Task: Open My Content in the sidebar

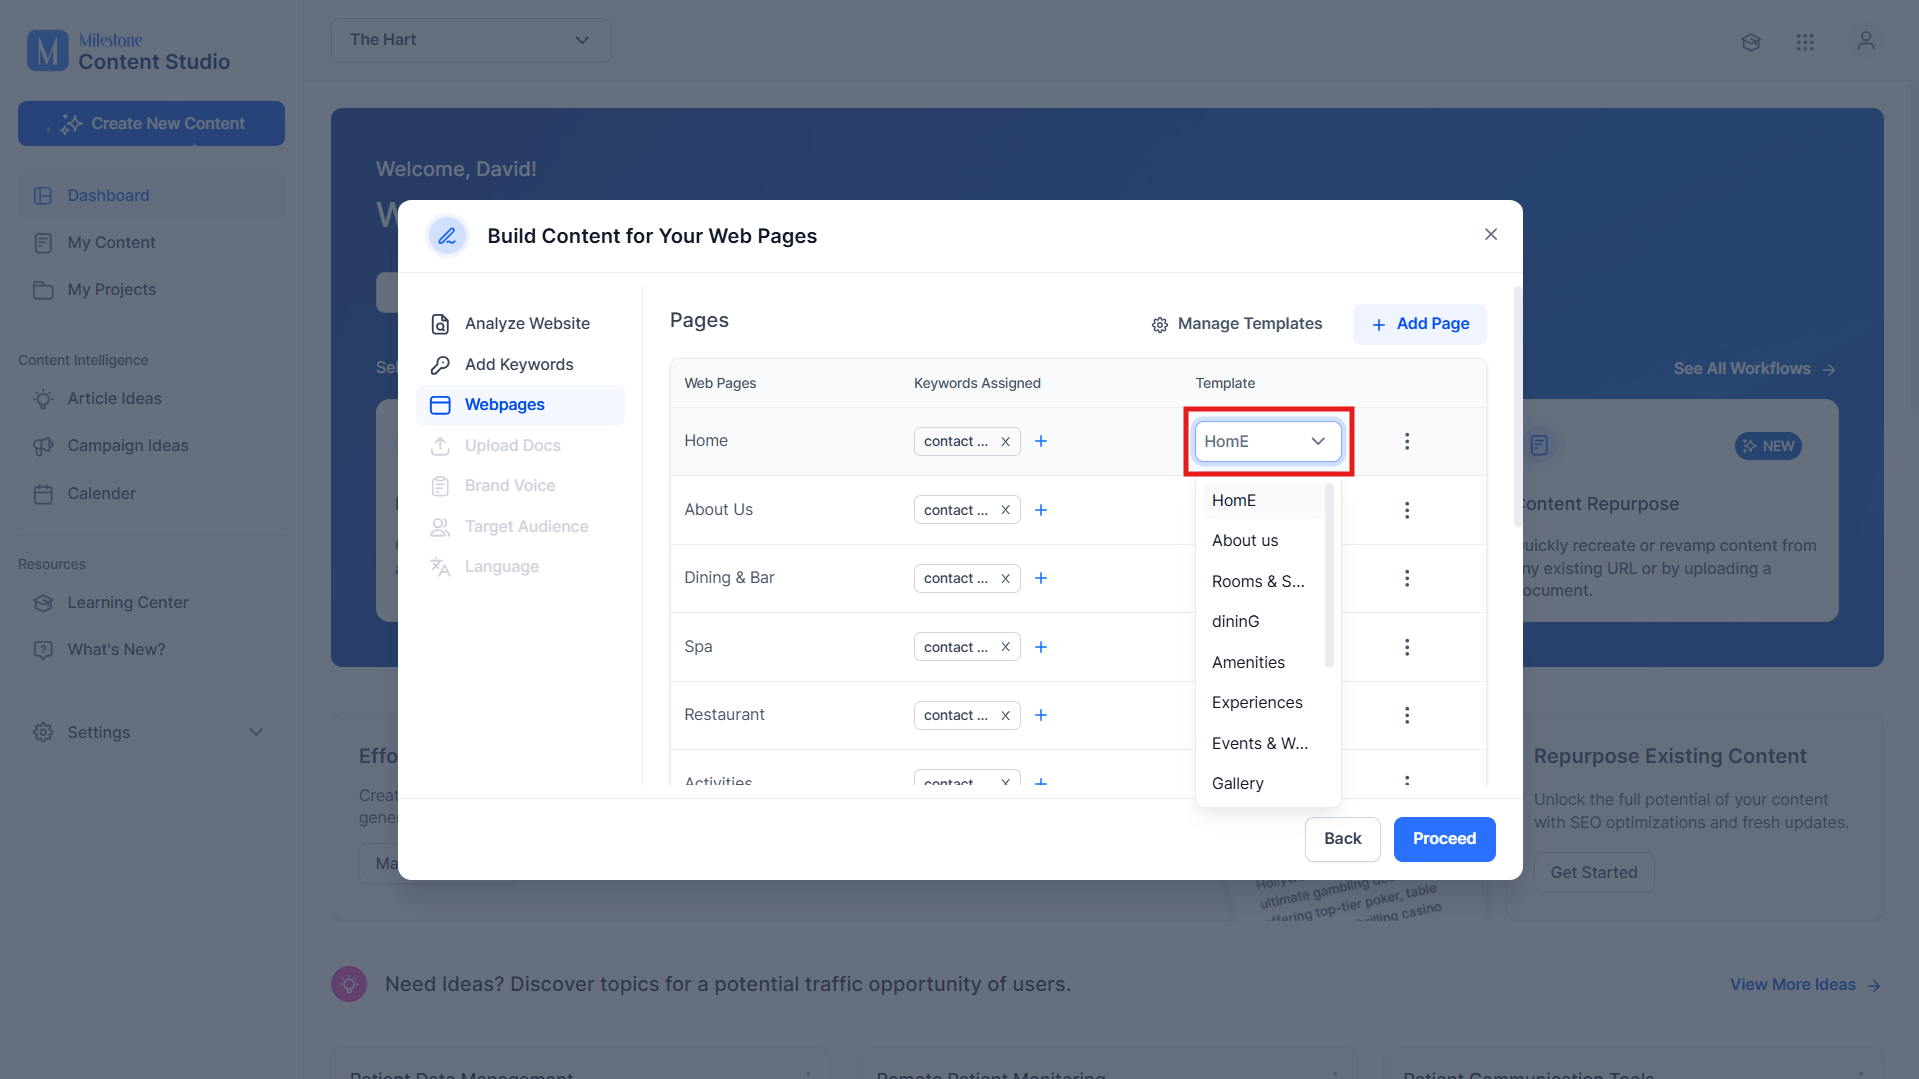Action: point(151,243)
